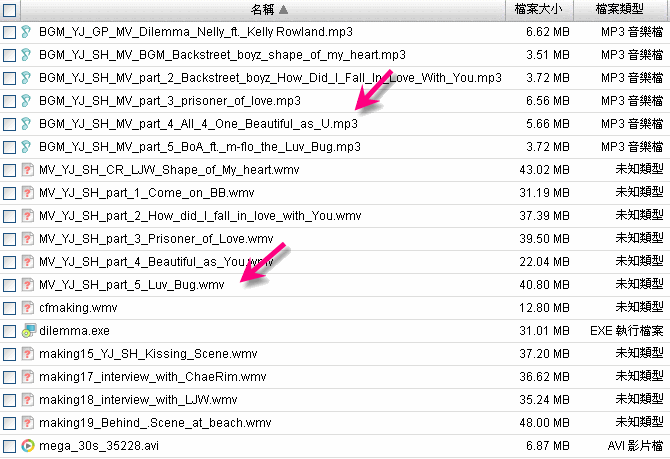Click the ascending sort arrow beside 名稱
The width and height of the screenshot is (670, 459).
tap(283, 9)
